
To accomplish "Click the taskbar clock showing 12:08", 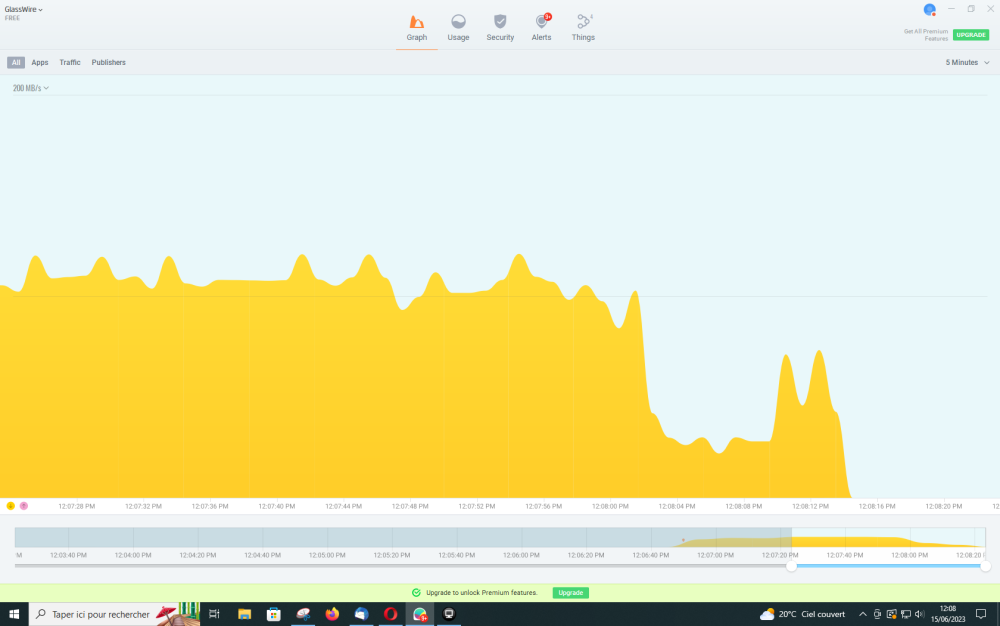I will [x=948, y=614].
